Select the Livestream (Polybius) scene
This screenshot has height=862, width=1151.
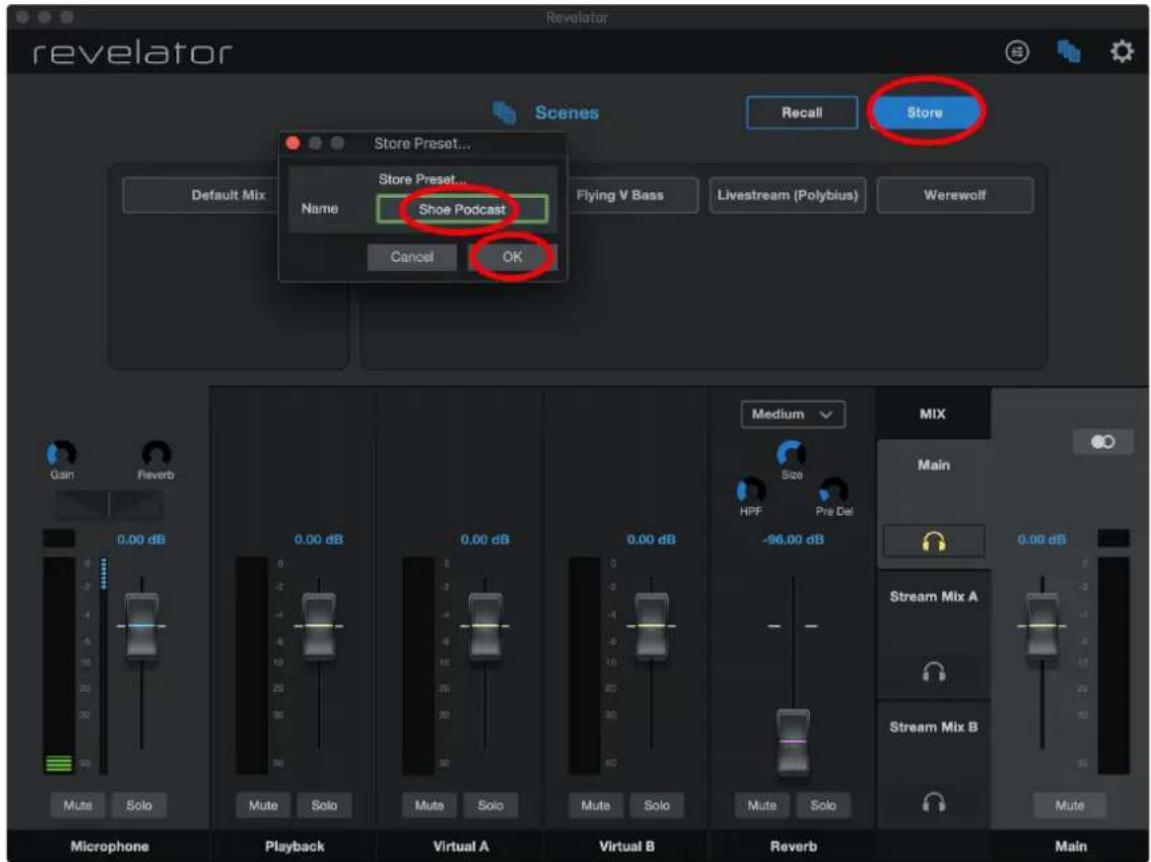(788, 195)
